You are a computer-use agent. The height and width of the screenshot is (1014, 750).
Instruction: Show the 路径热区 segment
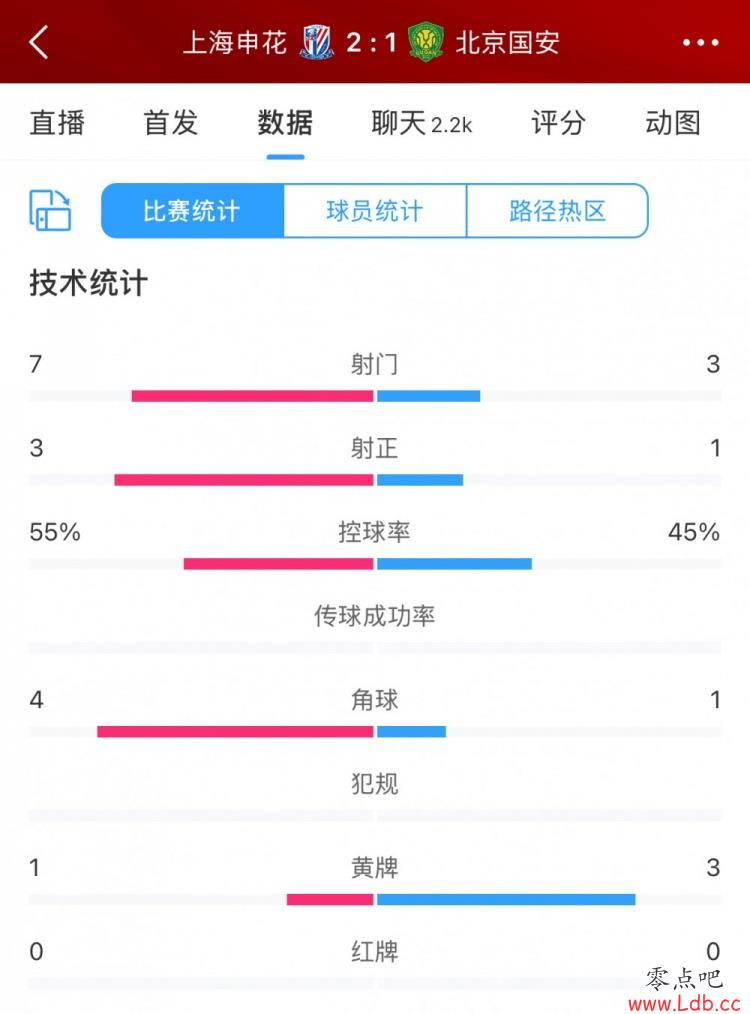557,211
